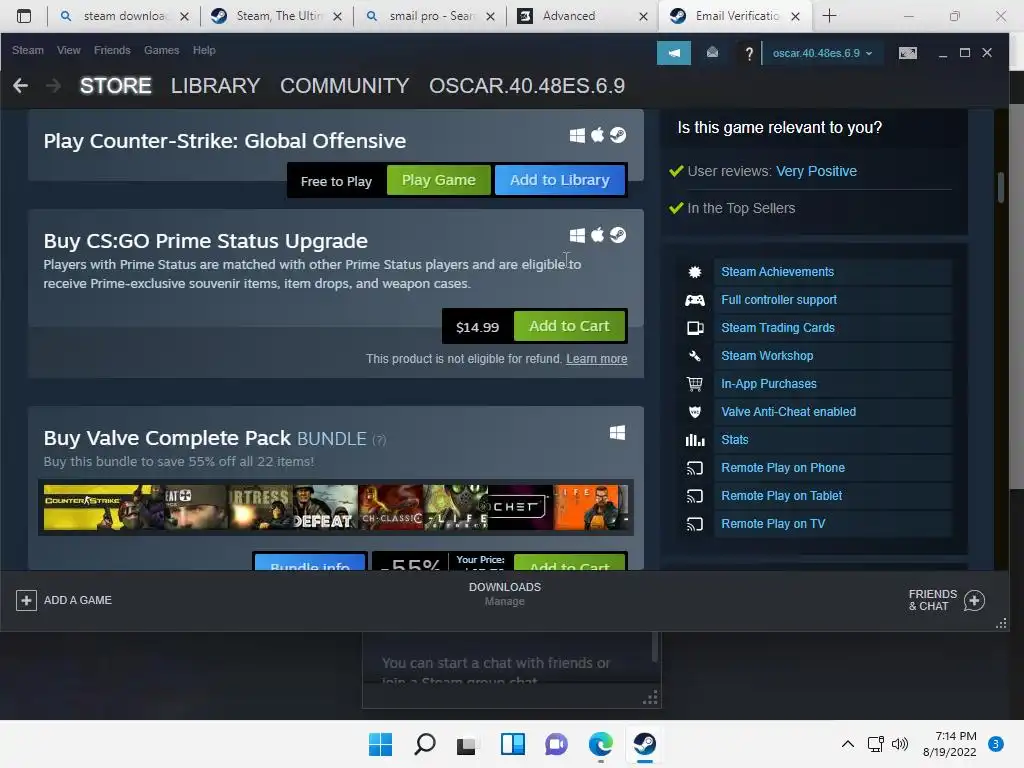Click the Steam icon on the taskbar
1024x768 pixels.
tap(645, 744)
